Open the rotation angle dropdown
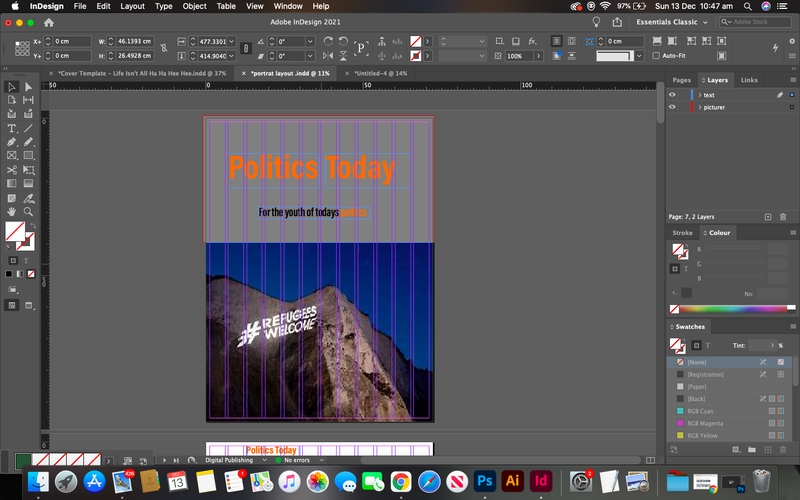 (310, 41)
